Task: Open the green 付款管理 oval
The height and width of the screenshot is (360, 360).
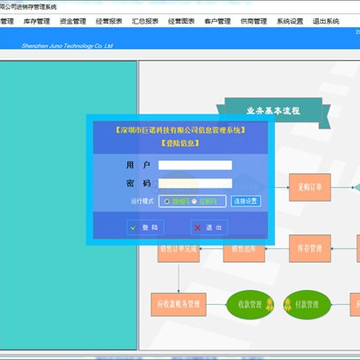Action: pos(307,305)
